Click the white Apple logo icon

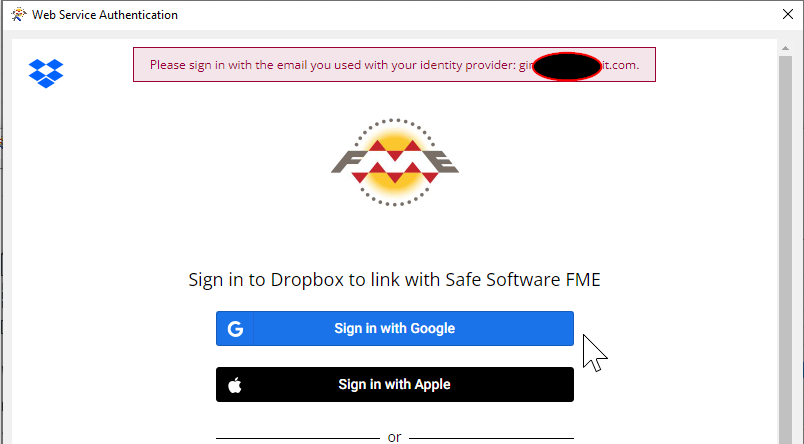tap(235, 385)
